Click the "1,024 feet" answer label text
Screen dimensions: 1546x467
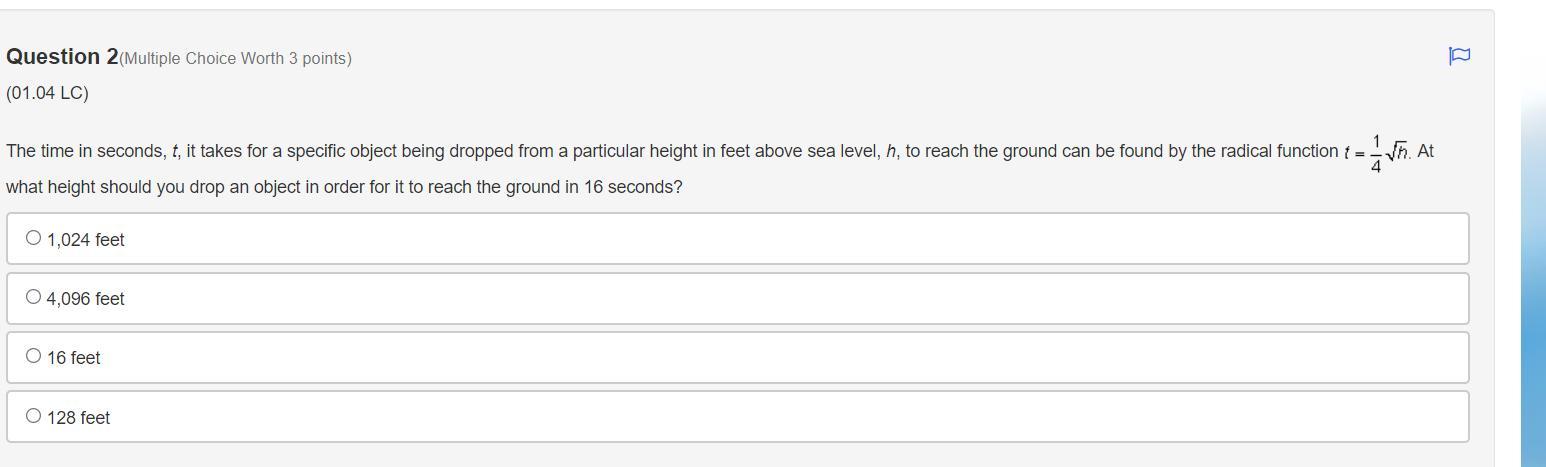click(x=86, y=240)
